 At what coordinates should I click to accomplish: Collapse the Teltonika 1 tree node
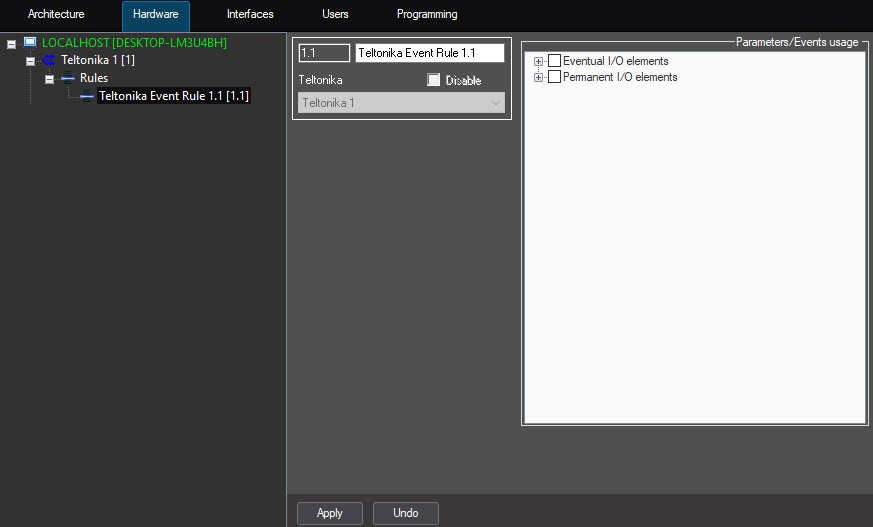(31, 61)
